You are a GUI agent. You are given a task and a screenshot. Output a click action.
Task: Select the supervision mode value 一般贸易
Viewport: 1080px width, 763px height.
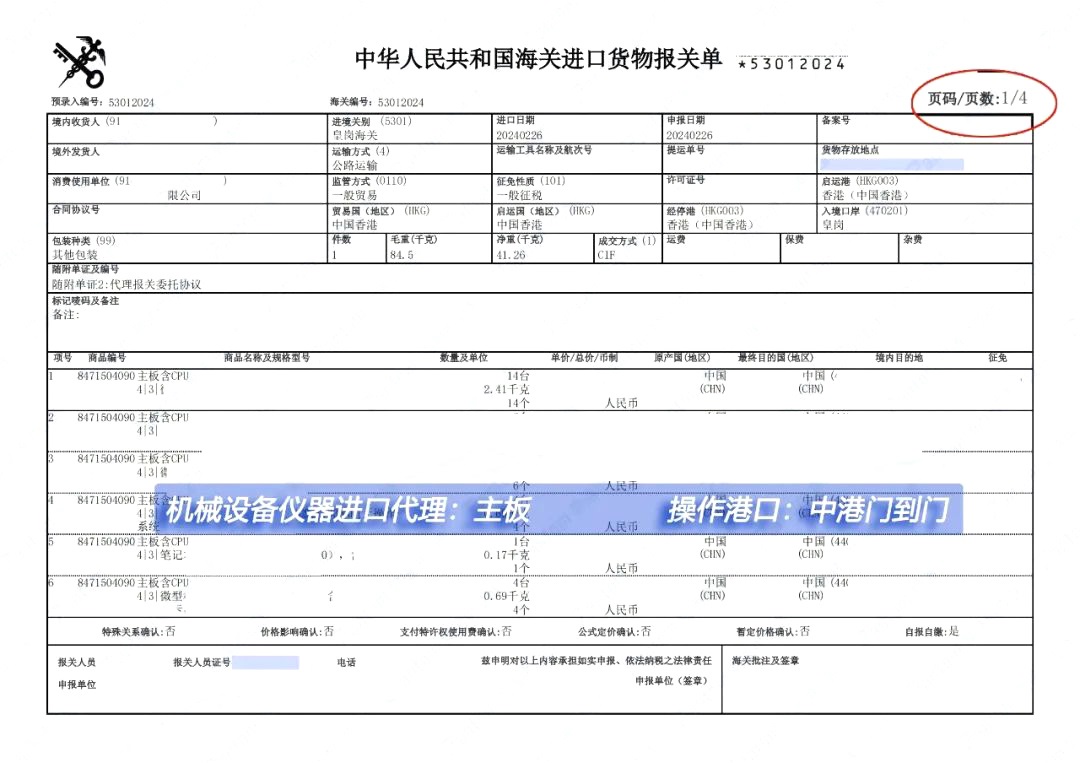click(x=355, y=196)
